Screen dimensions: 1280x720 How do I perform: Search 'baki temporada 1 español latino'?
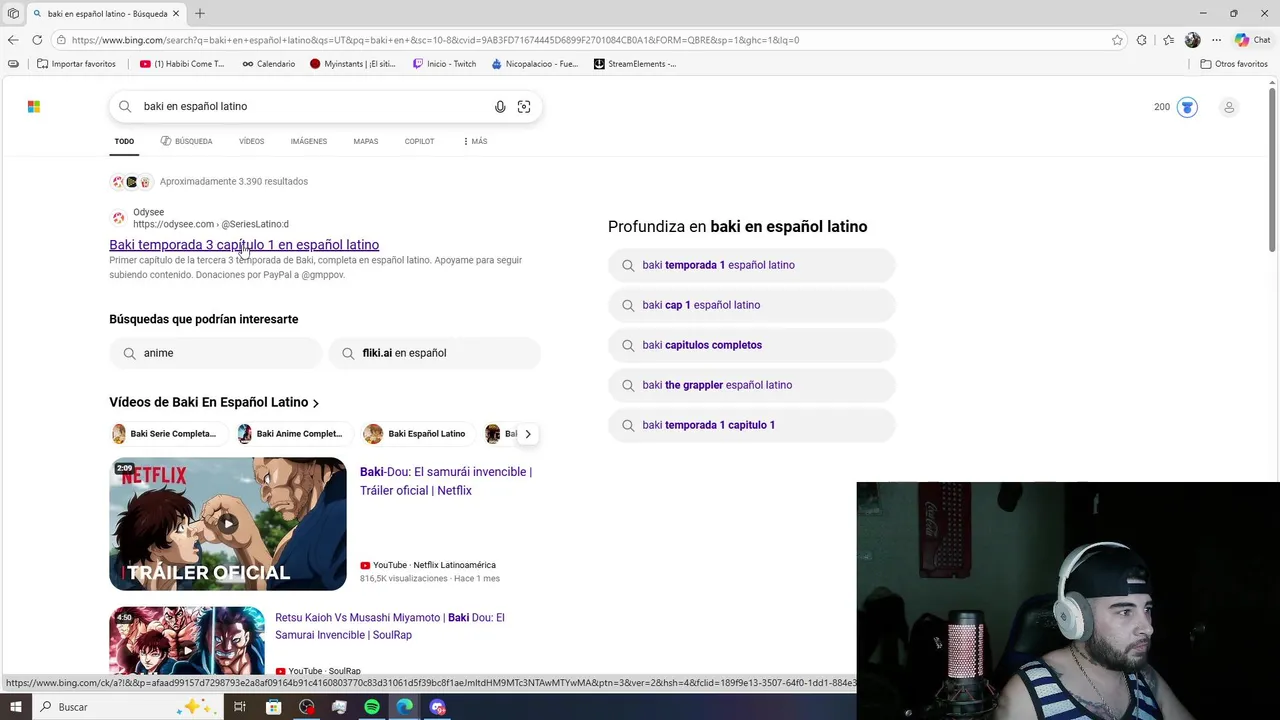coord(751,265)
